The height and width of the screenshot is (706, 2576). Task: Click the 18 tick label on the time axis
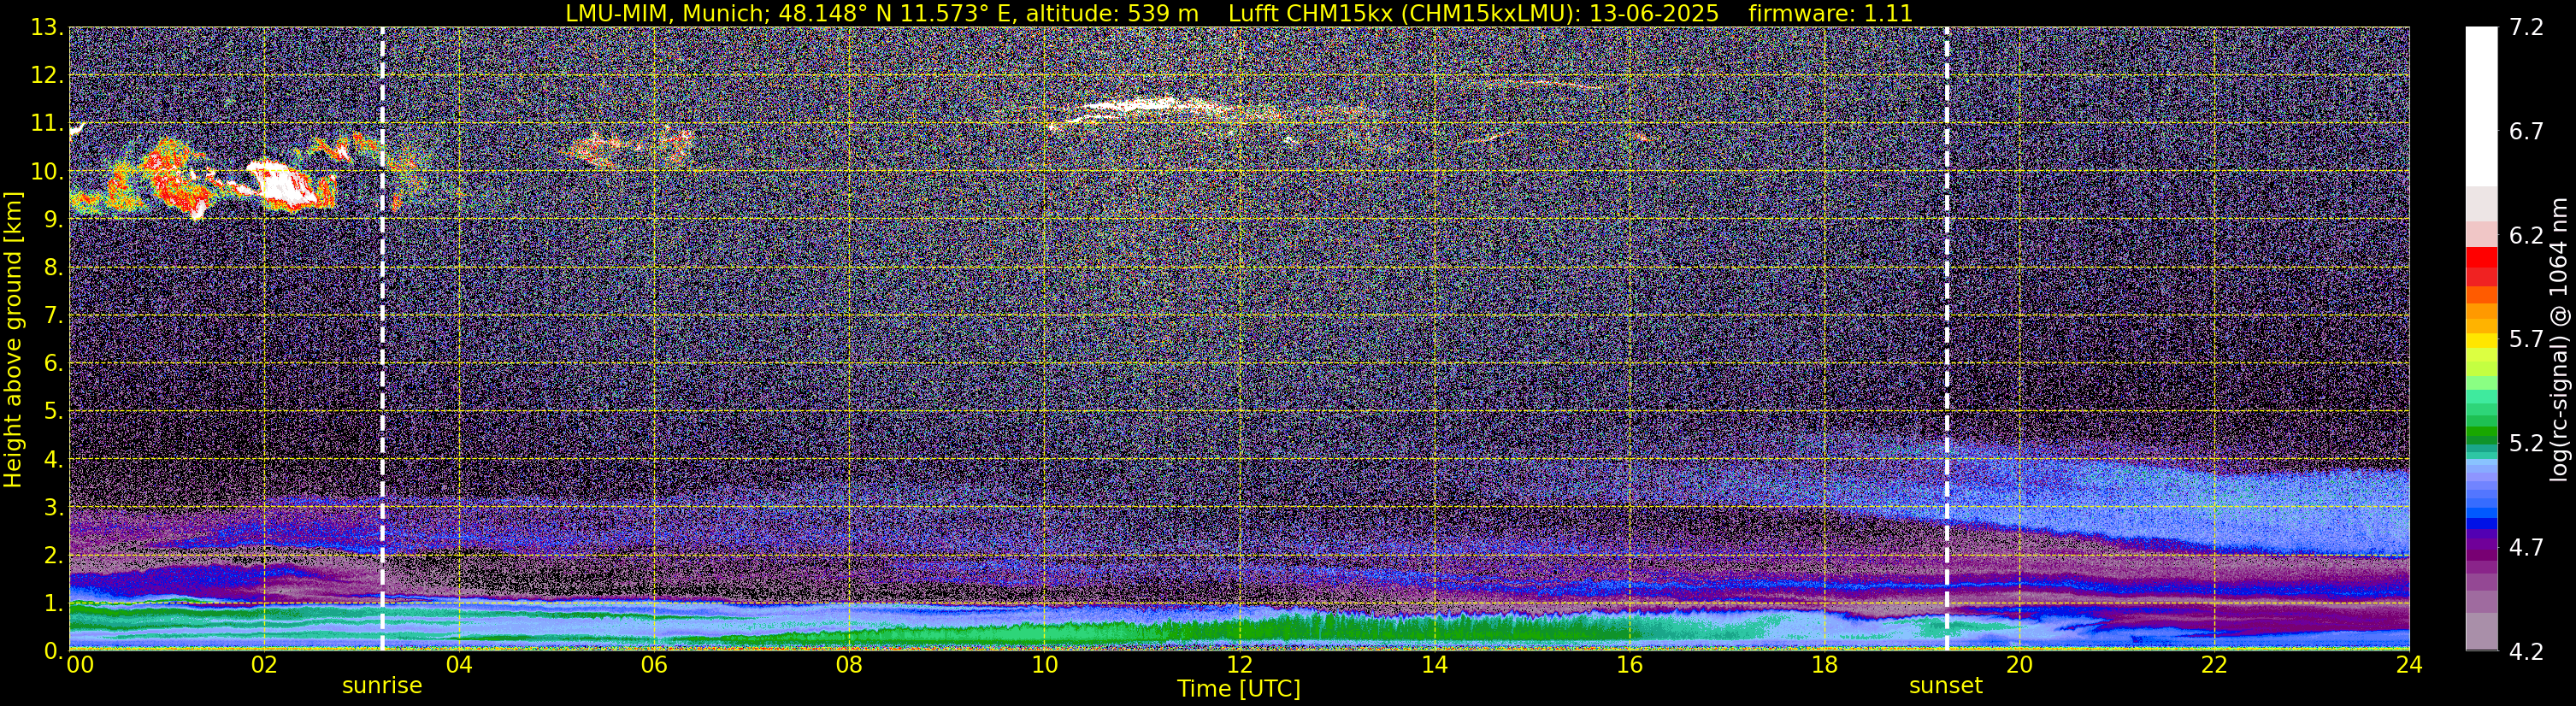[x=1824, y=665]
